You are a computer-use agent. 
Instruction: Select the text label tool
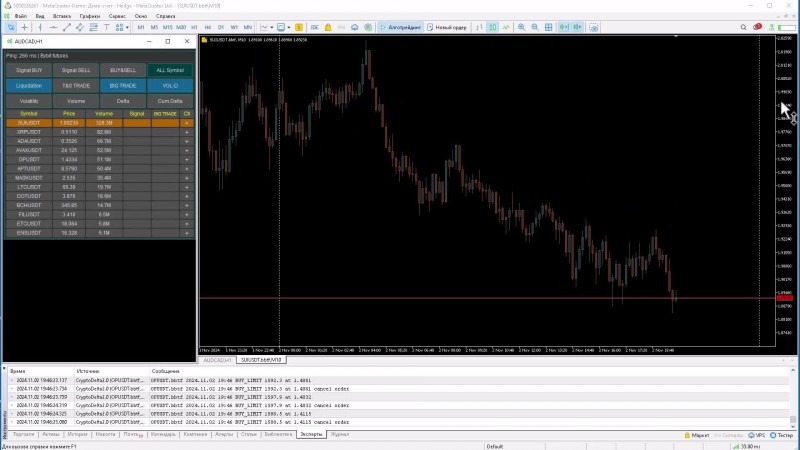107,28
